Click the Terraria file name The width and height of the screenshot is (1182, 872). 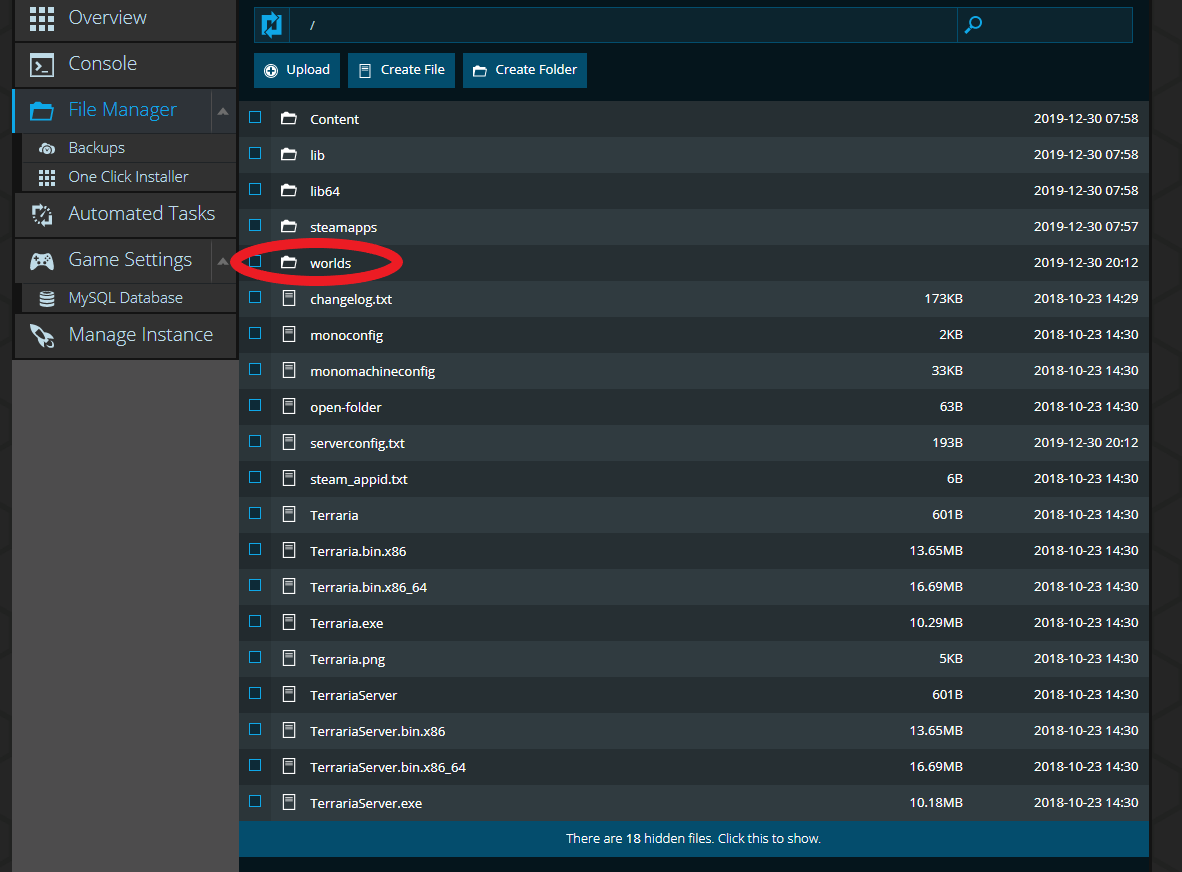tap(334, 516)
